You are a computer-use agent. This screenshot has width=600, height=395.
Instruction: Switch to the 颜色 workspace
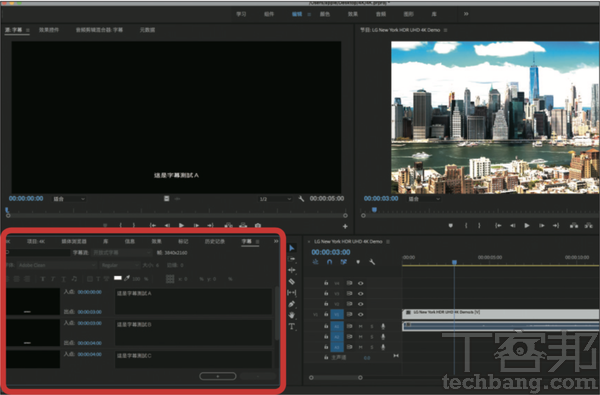pyautogui.click(x=325, y=14)
